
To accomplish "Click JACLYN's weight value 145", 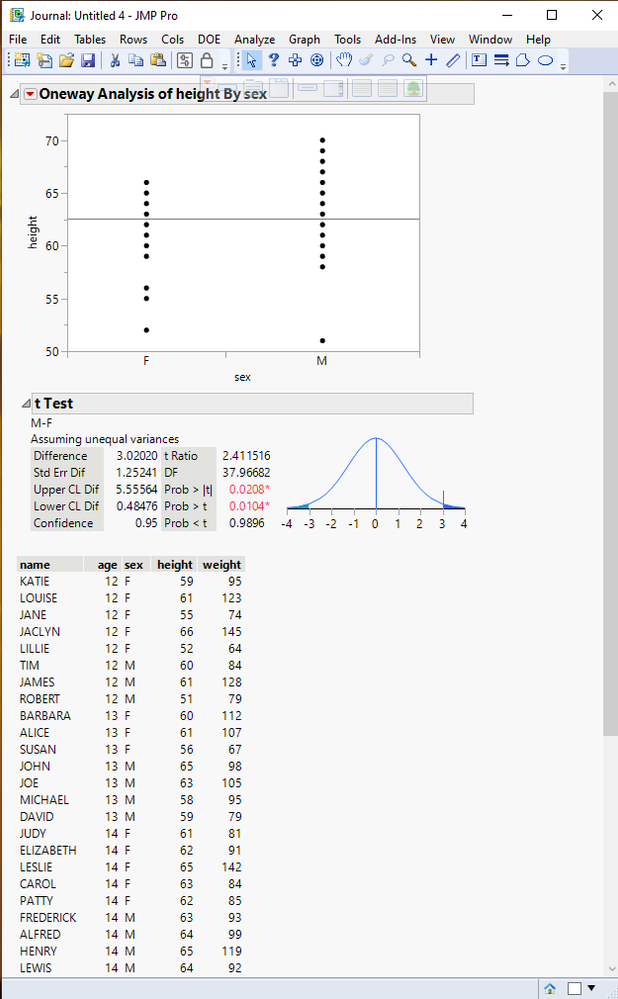I will click(232, 632).
